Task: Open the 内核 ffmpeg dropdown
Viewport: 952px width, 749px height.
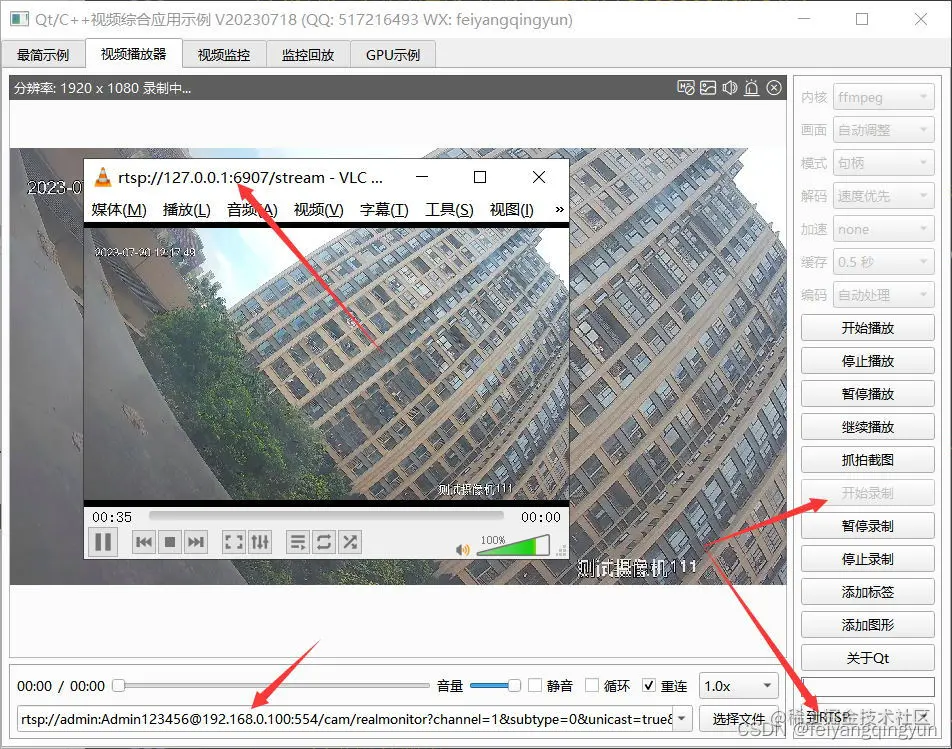Action: (x=883, y=97)
